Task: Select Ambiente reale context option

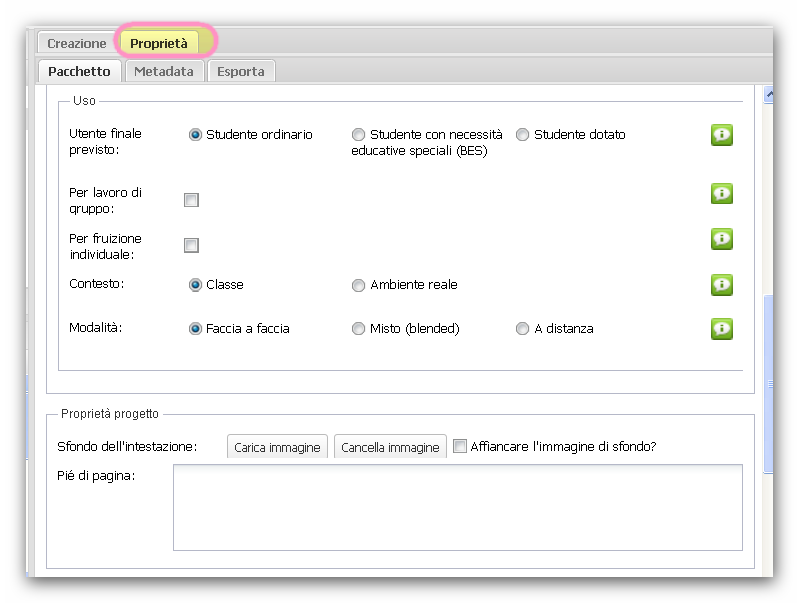Action: click(x=358, y=285)
